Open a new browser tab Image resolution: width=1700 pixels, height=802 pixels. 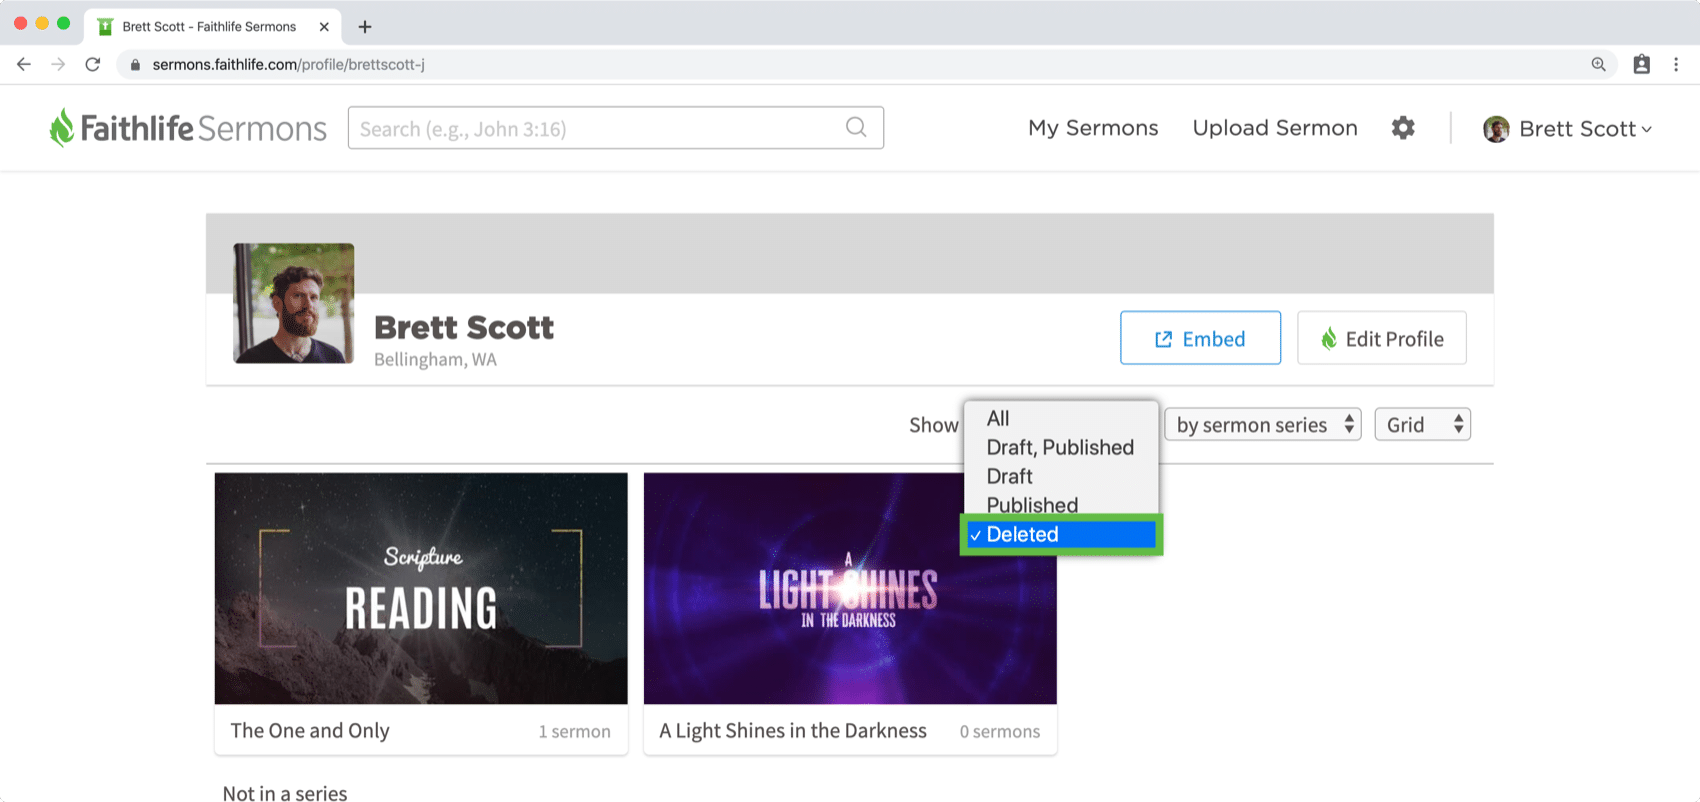click(x=365, y=27)
